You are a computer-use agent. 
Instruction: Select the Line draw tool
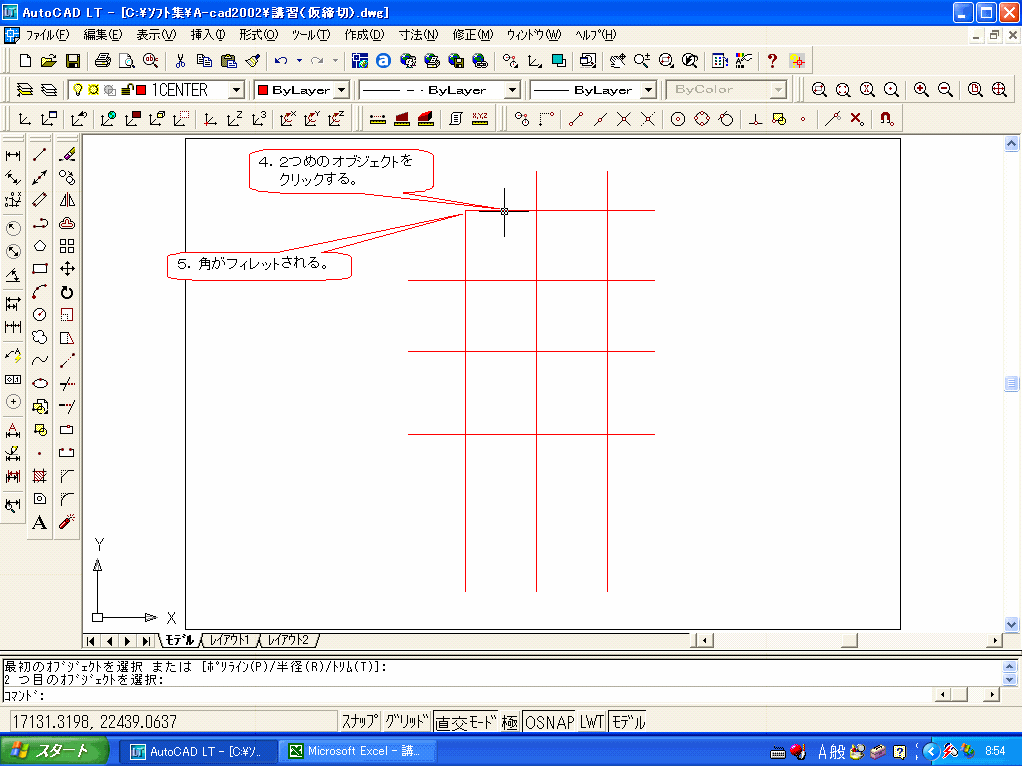point(40,155)
